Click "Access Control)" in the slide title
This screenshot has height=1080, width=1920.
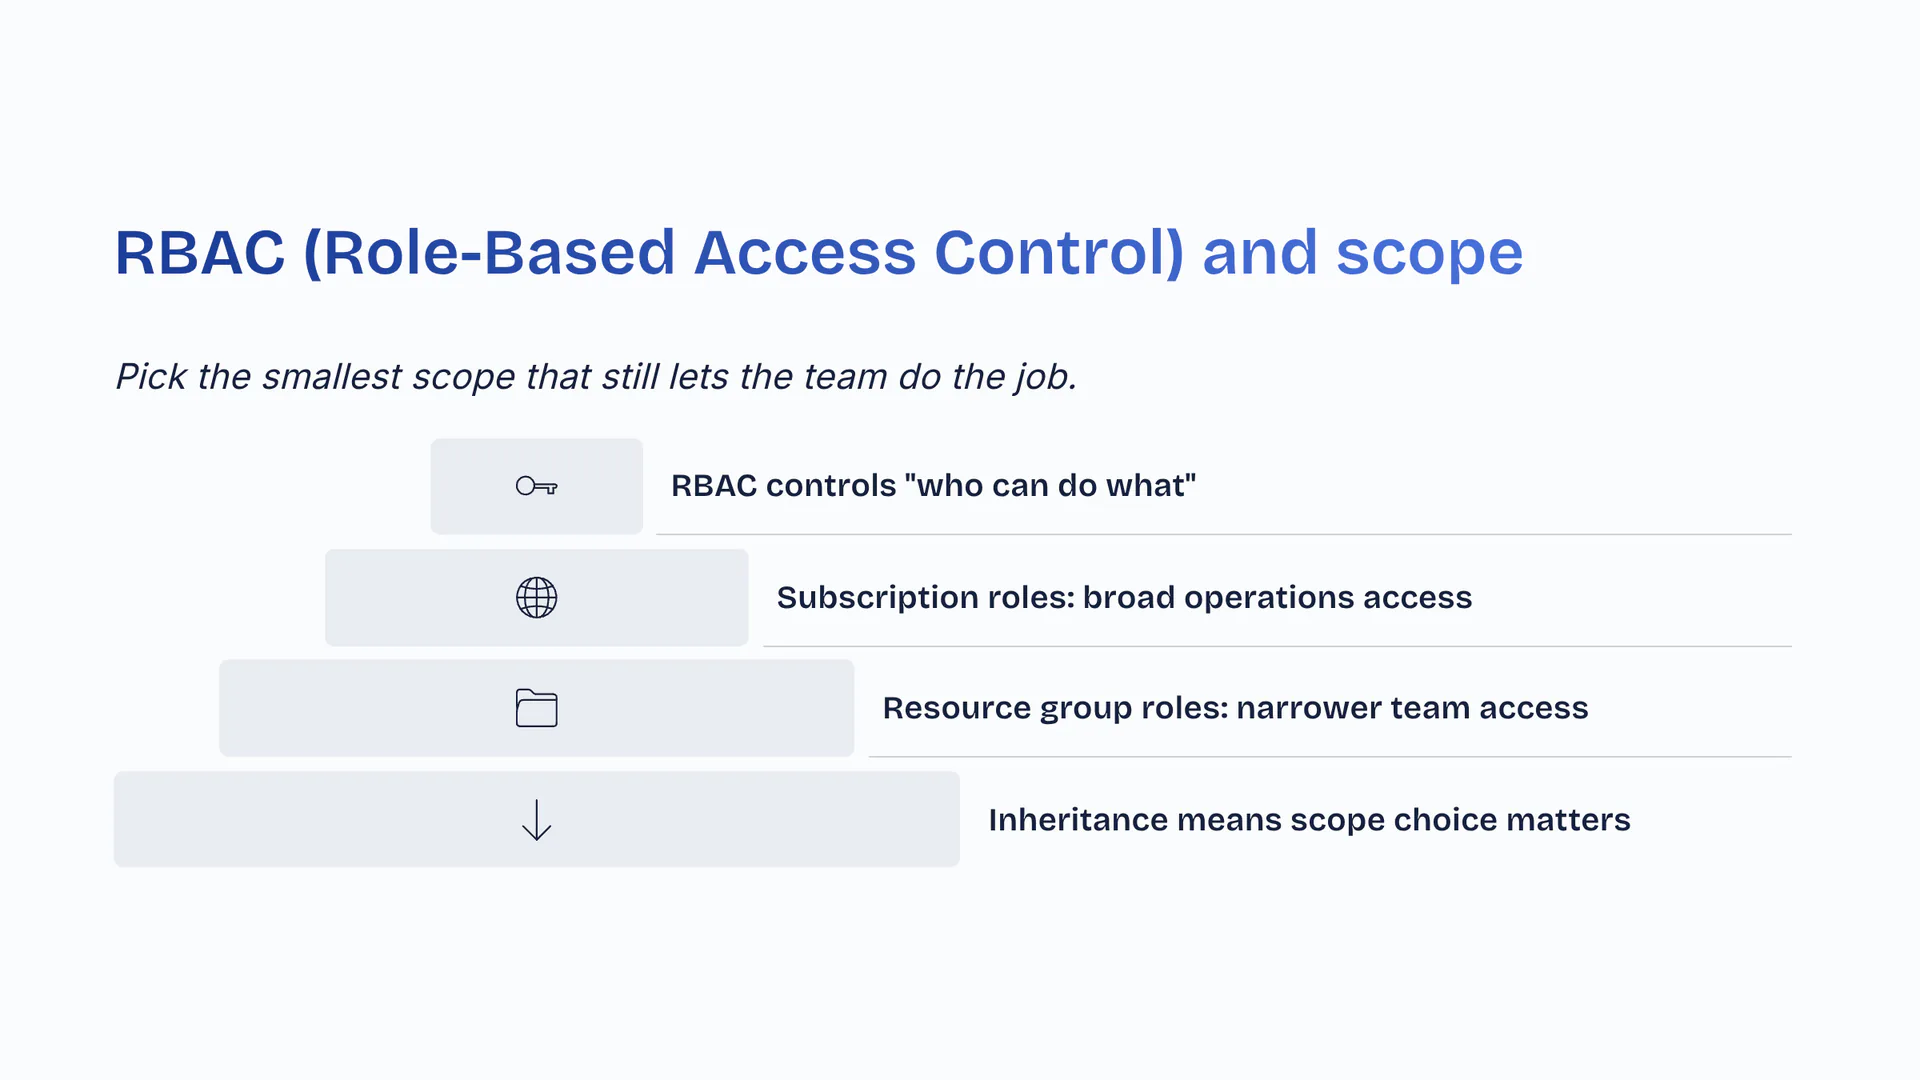[x=938, y=252]
